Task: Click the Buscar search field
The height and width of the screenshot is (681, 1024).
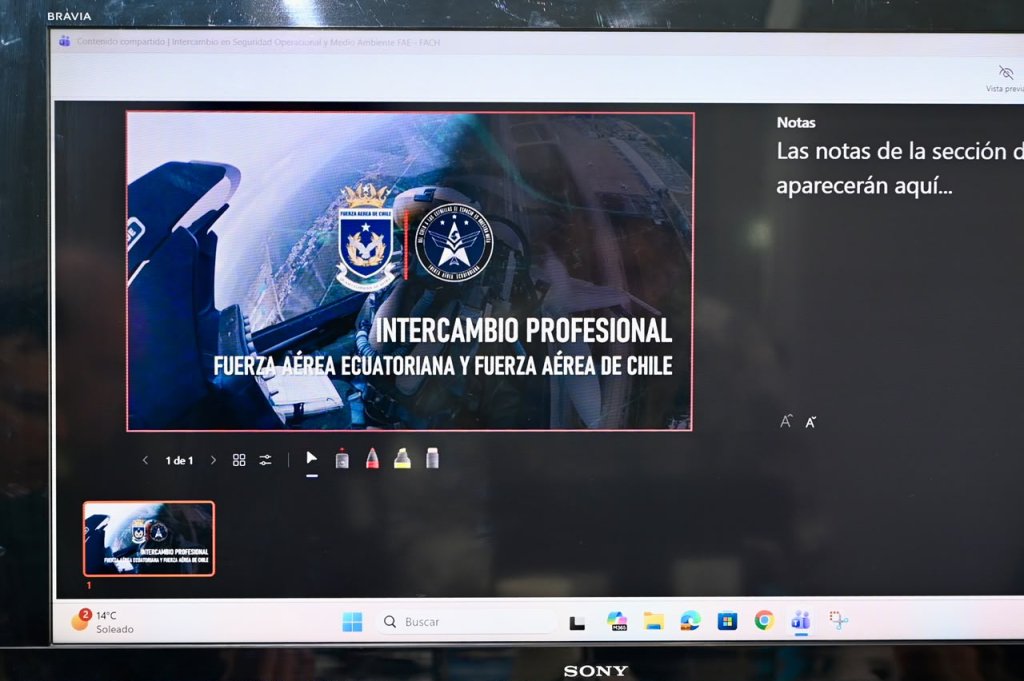Action: (x=468, y=622)
